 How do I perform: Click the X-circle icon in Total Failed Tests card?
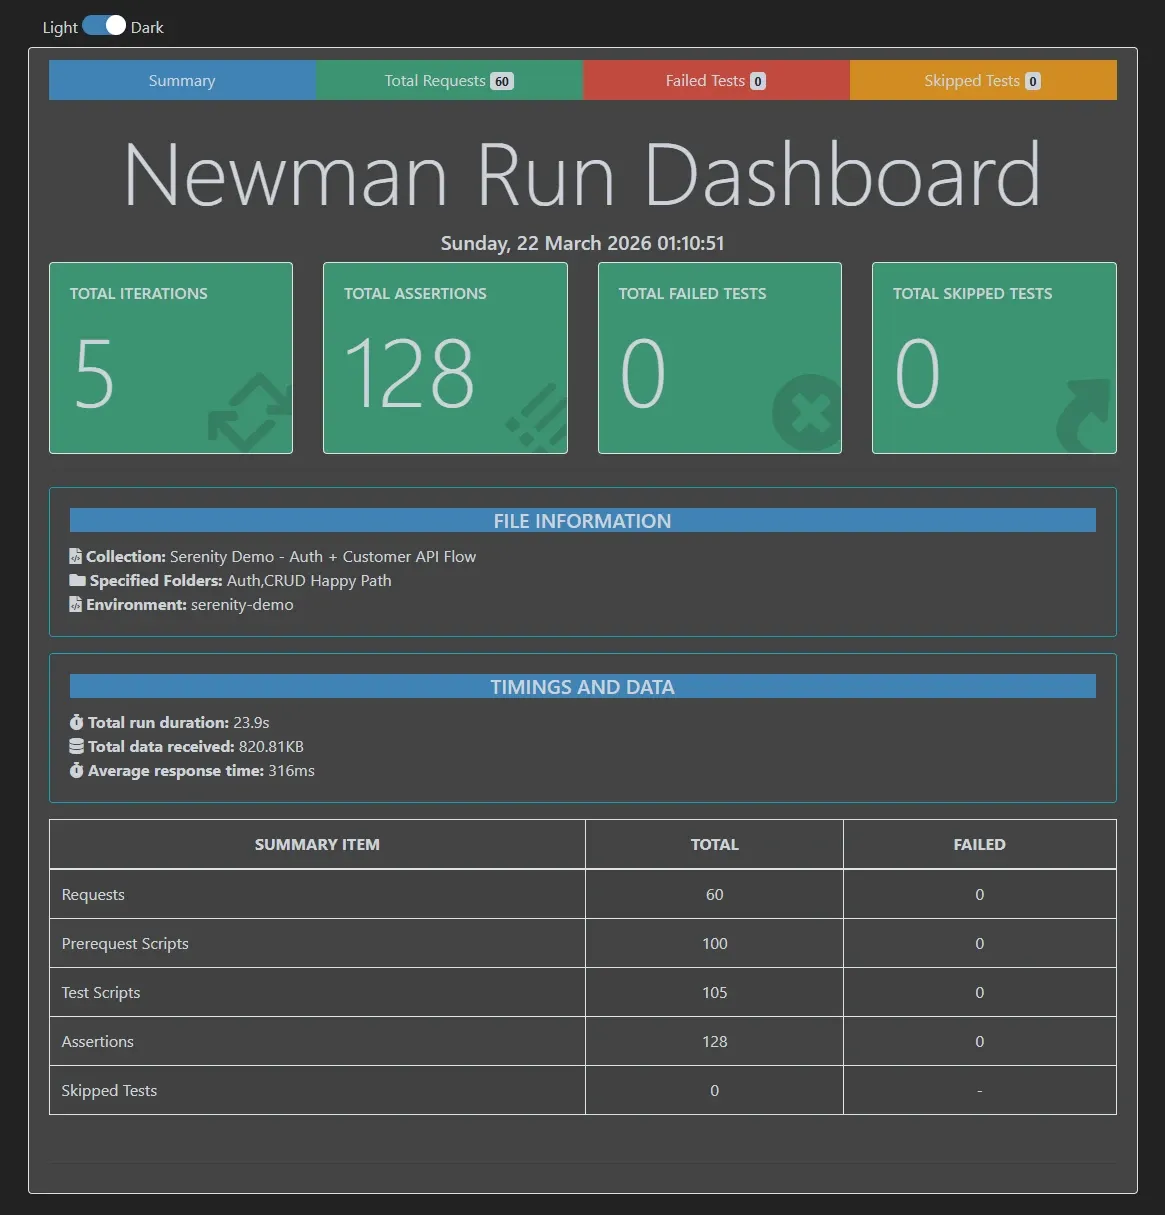click(x=806, y=412)
